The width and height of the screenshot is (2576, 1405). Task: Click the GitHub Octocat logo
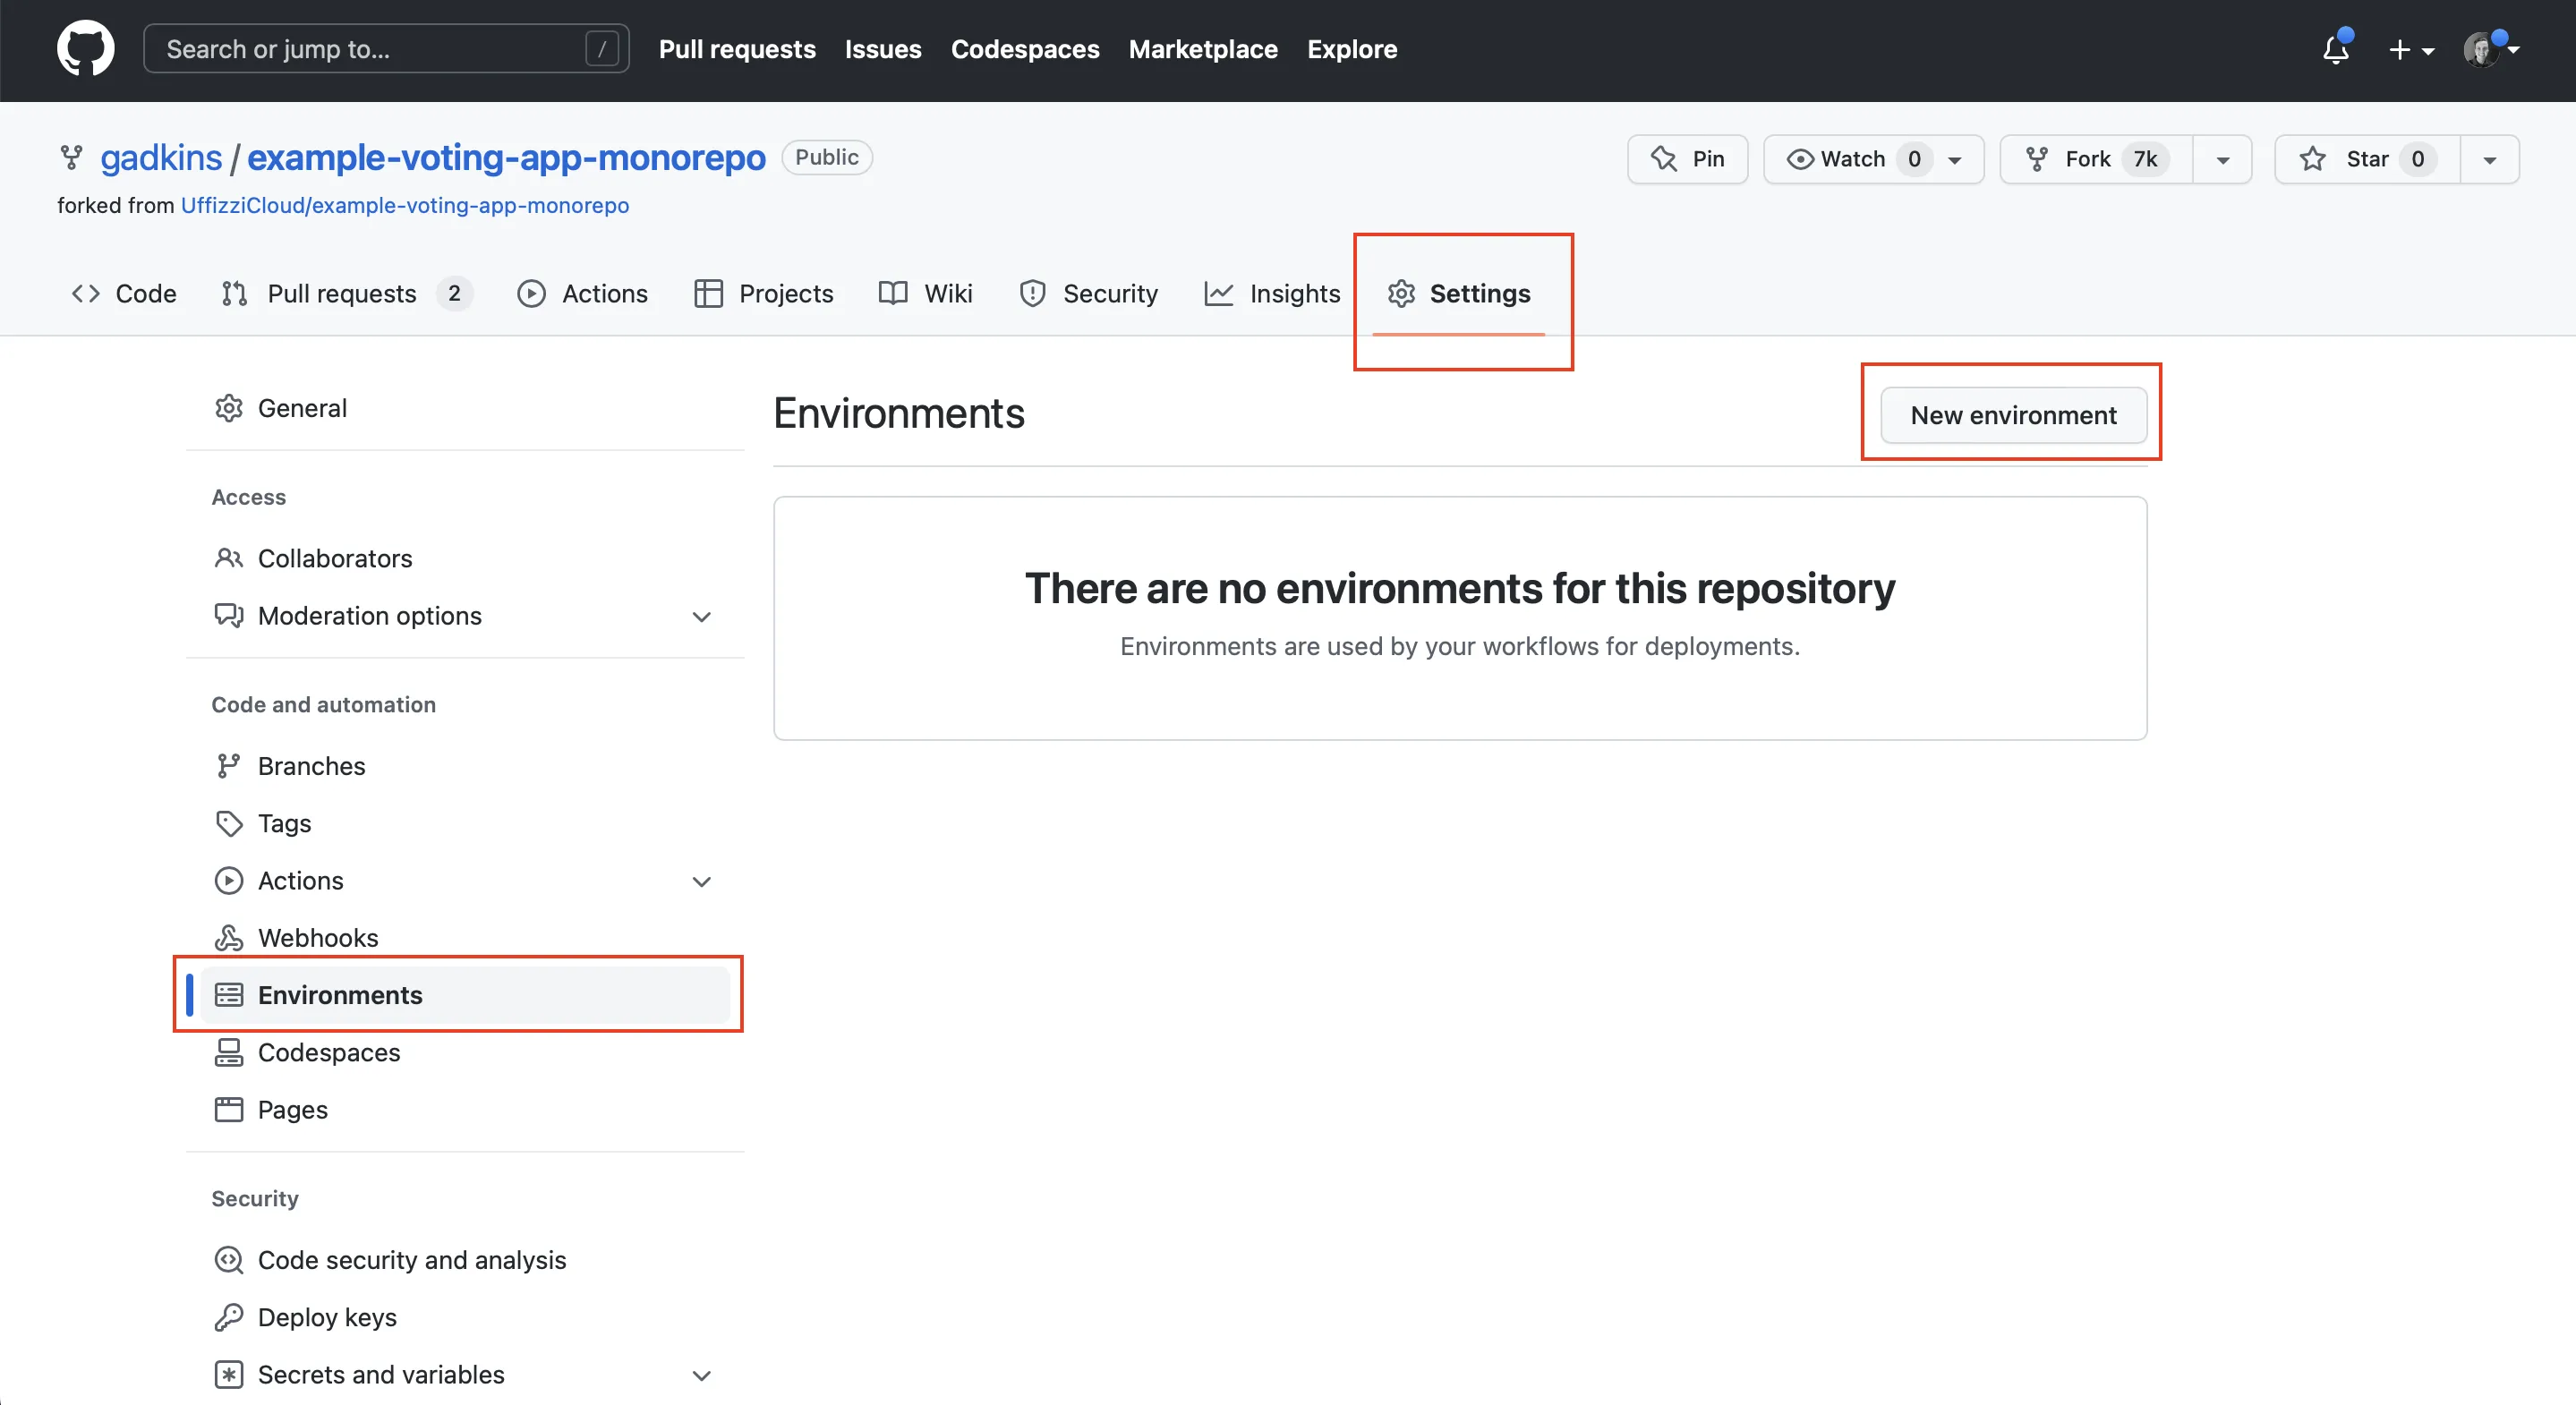click(85, 48)
